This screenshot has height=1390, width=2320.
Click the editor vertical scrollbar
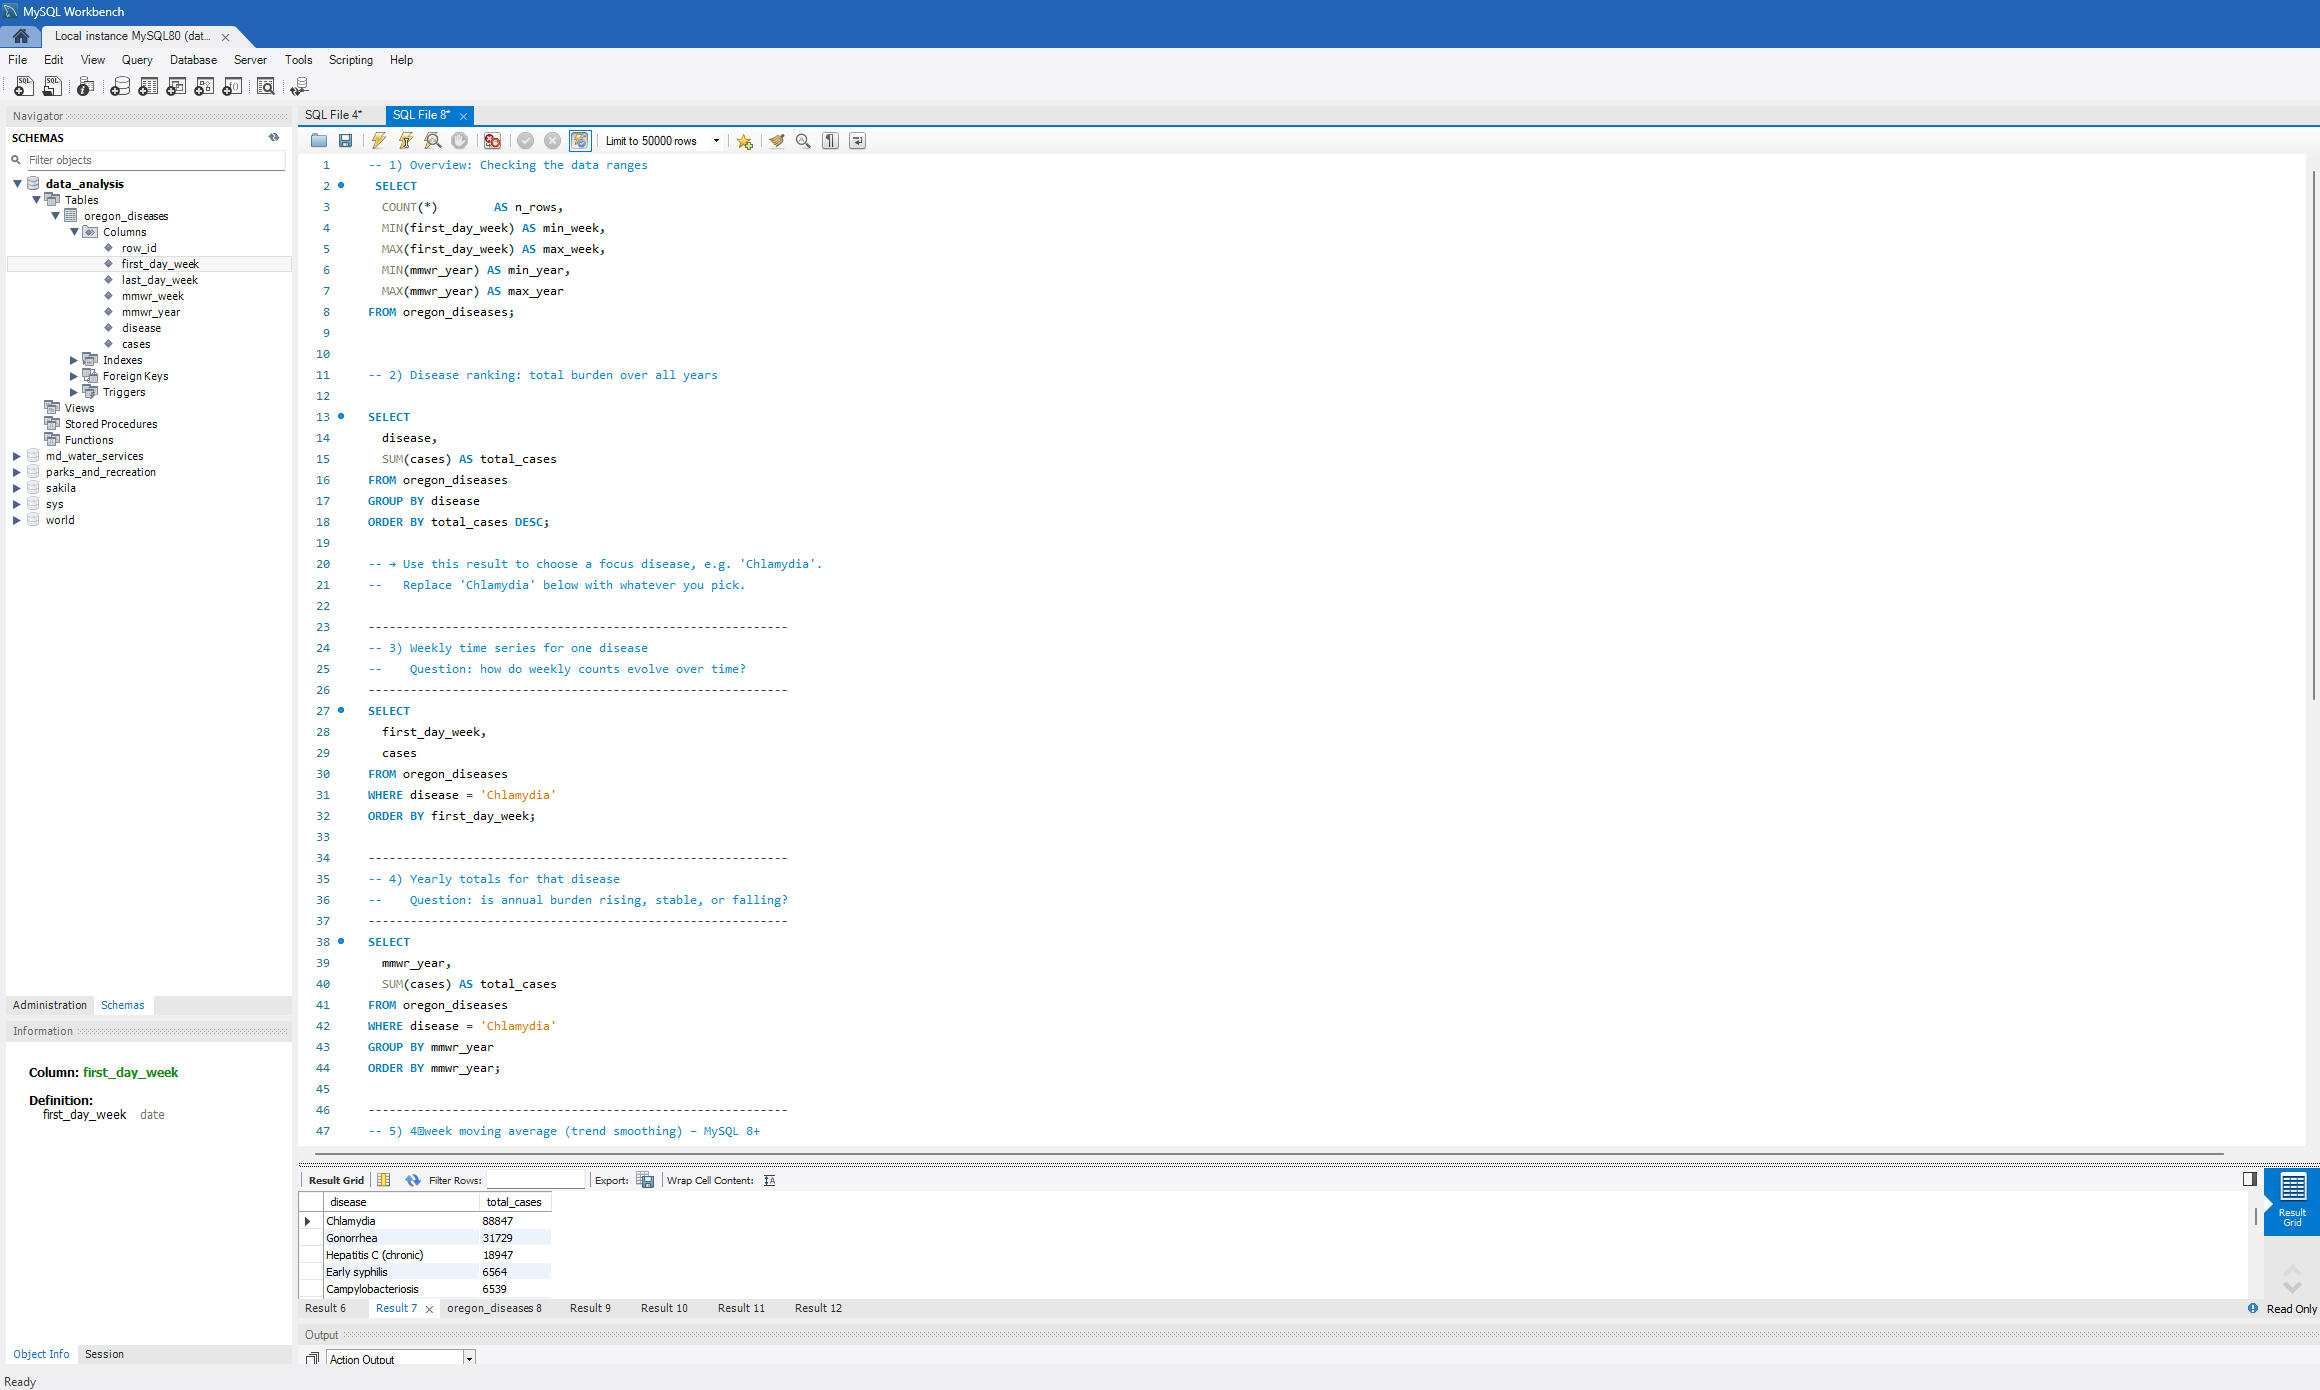pos(2313,435)
